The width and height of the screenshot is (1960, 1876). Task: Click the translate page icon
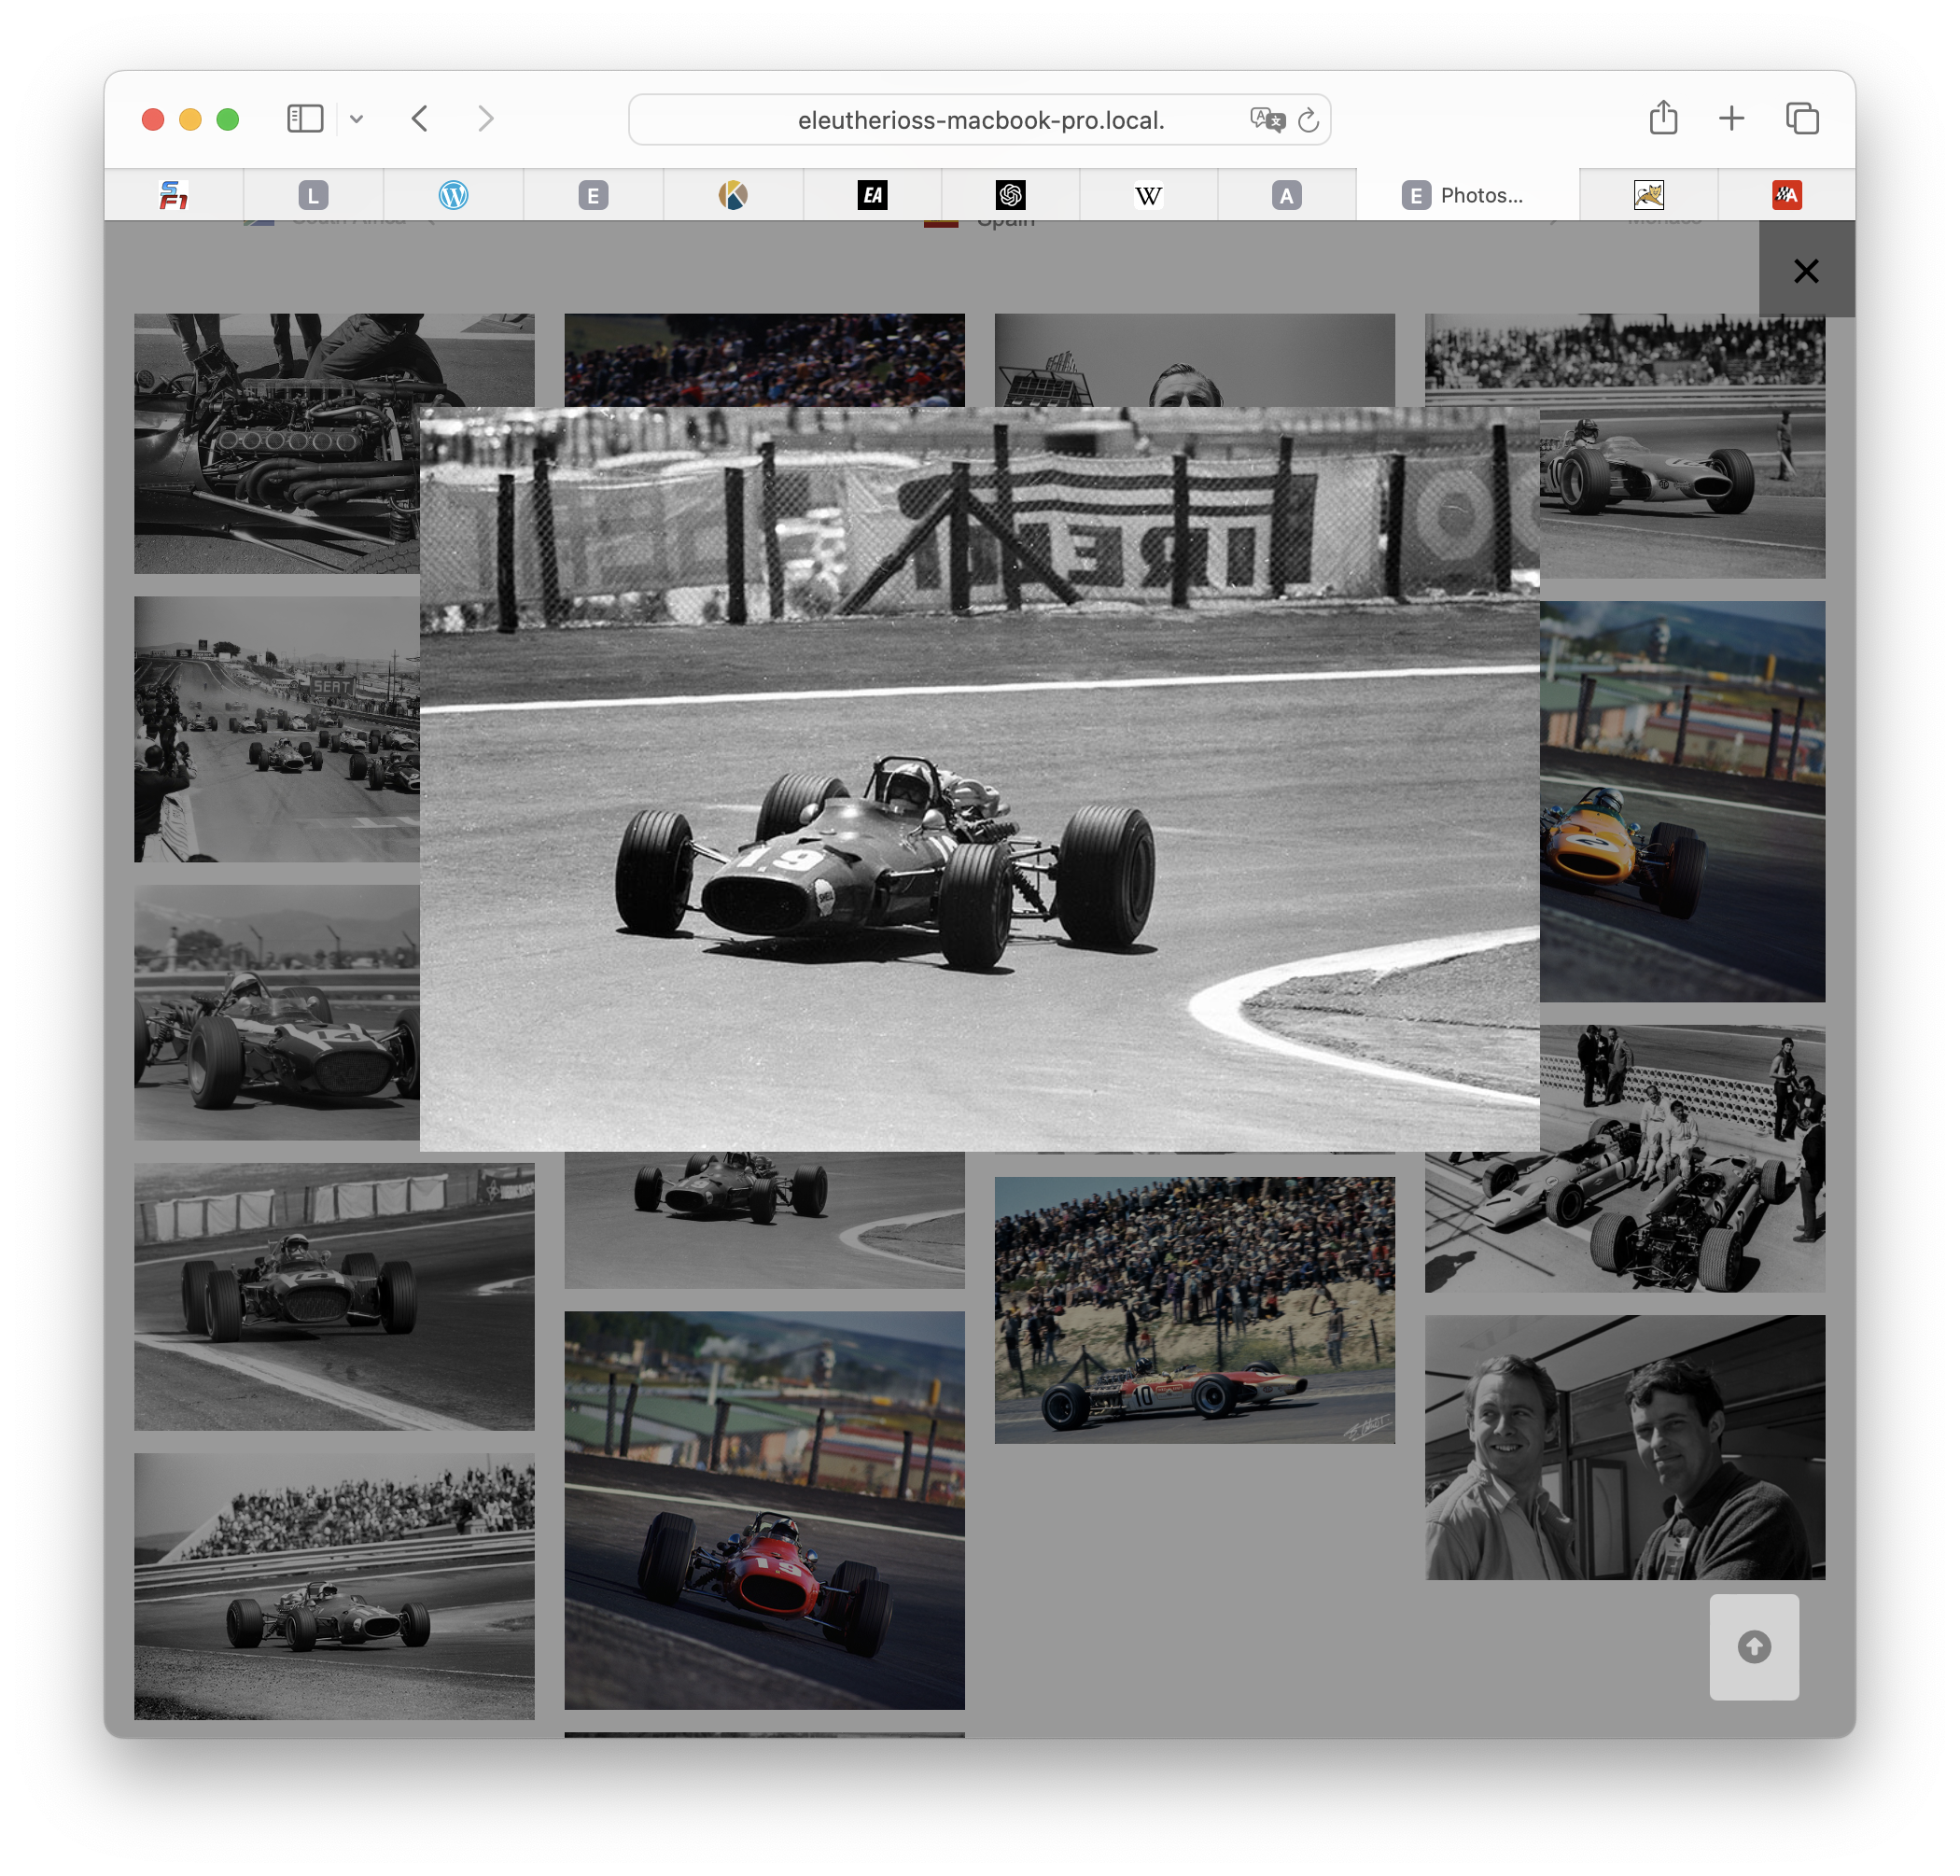click(x=1266, y=120)
